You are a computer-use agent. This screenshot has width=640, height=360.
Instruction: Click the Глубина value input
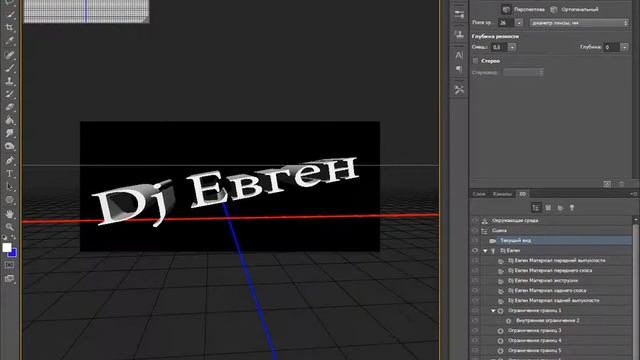tap(612, 47)
